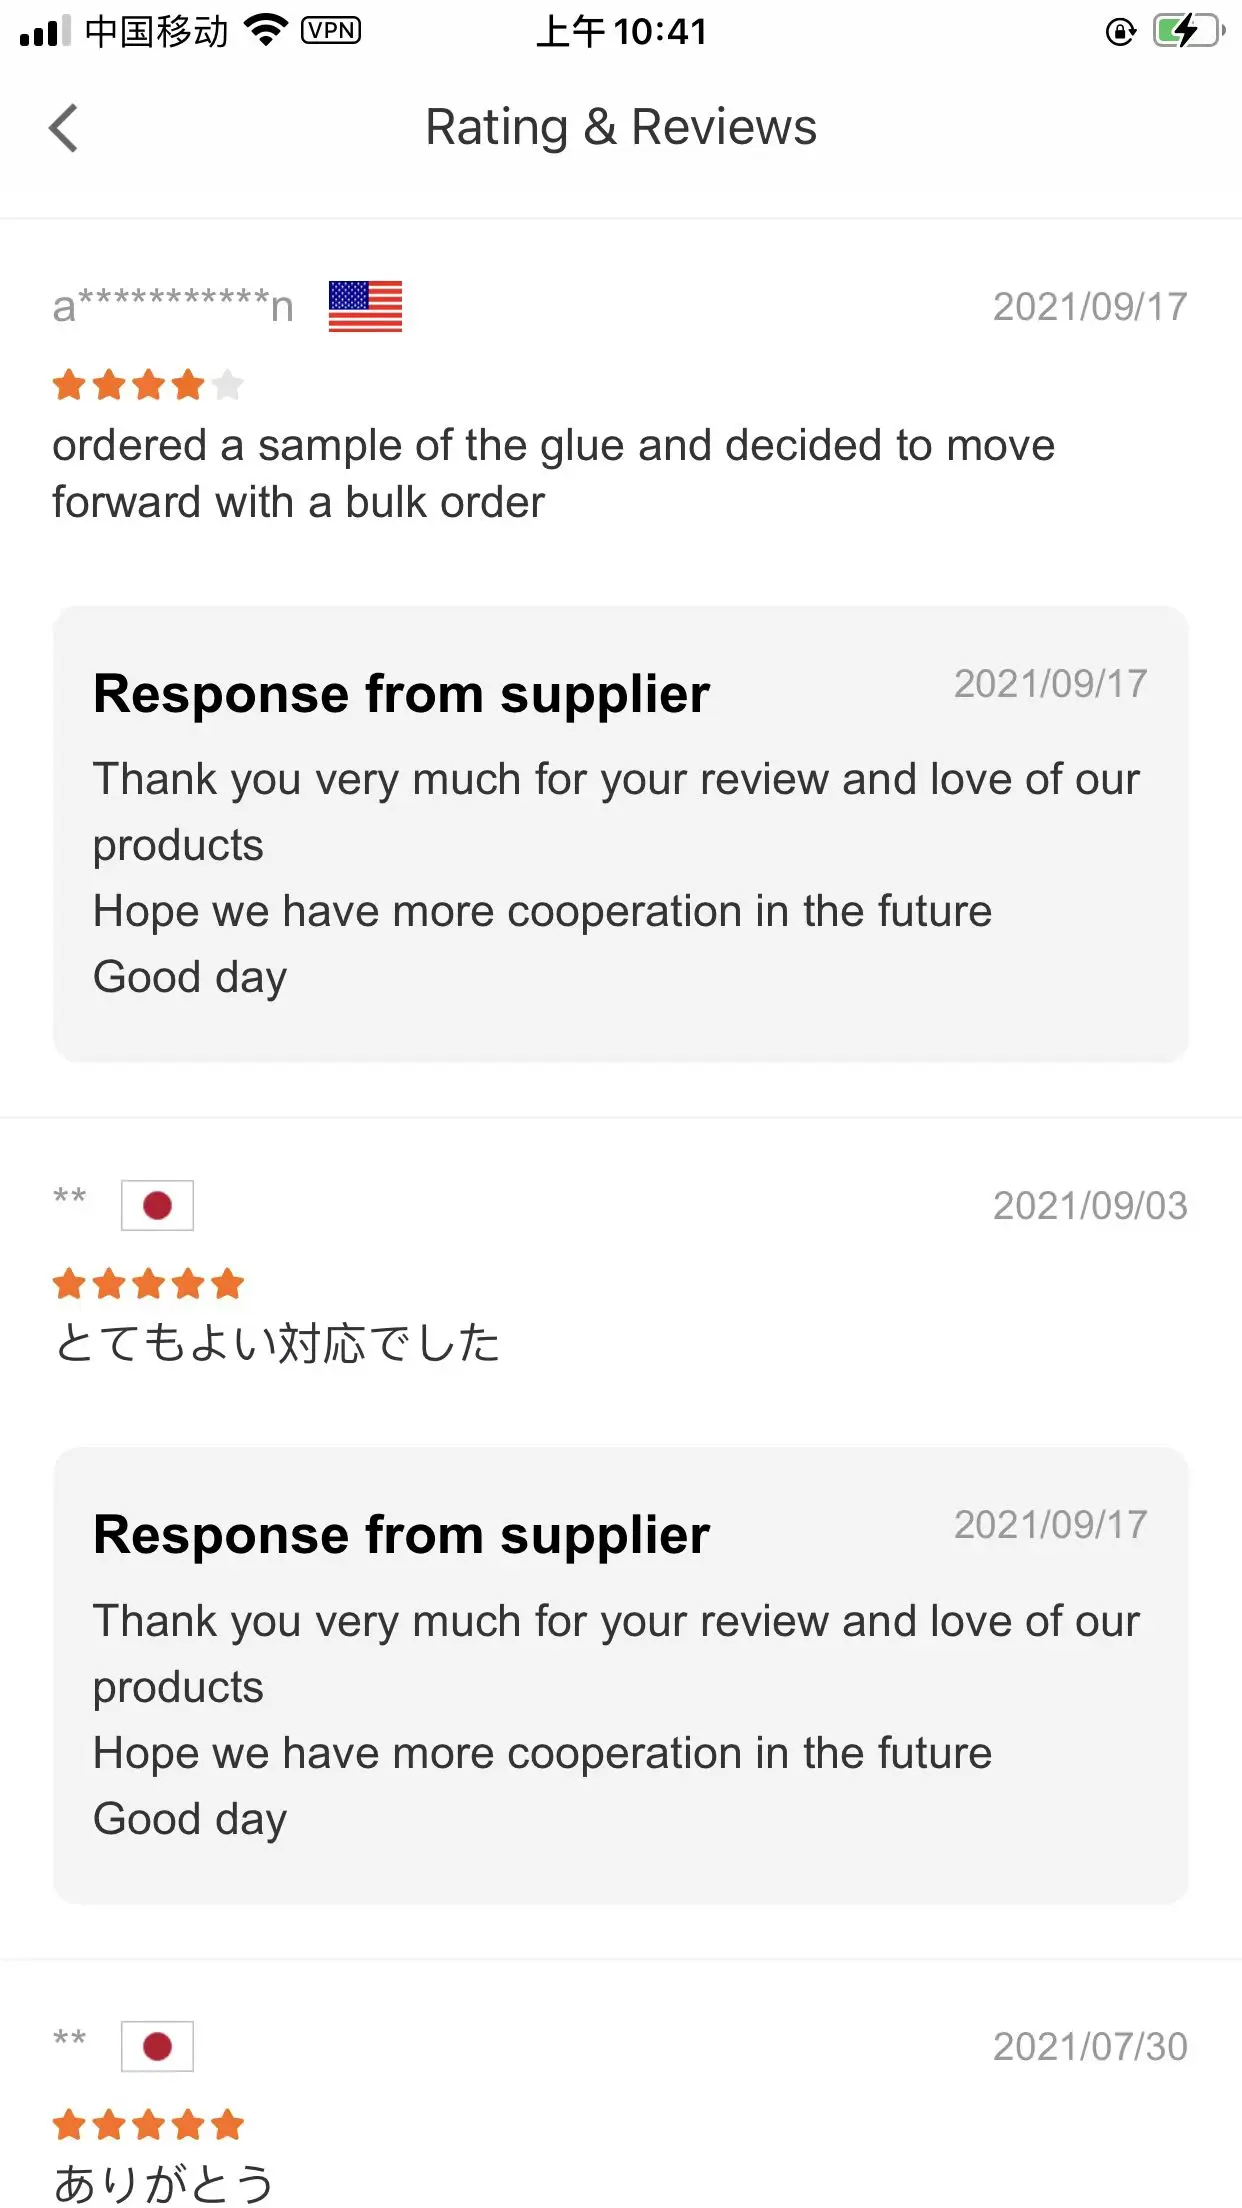Image resolution: width=1242 pixels, height=2208 pixels.
Task: Tap the five-star rating above ありがとう
Action: (148, 2125)
